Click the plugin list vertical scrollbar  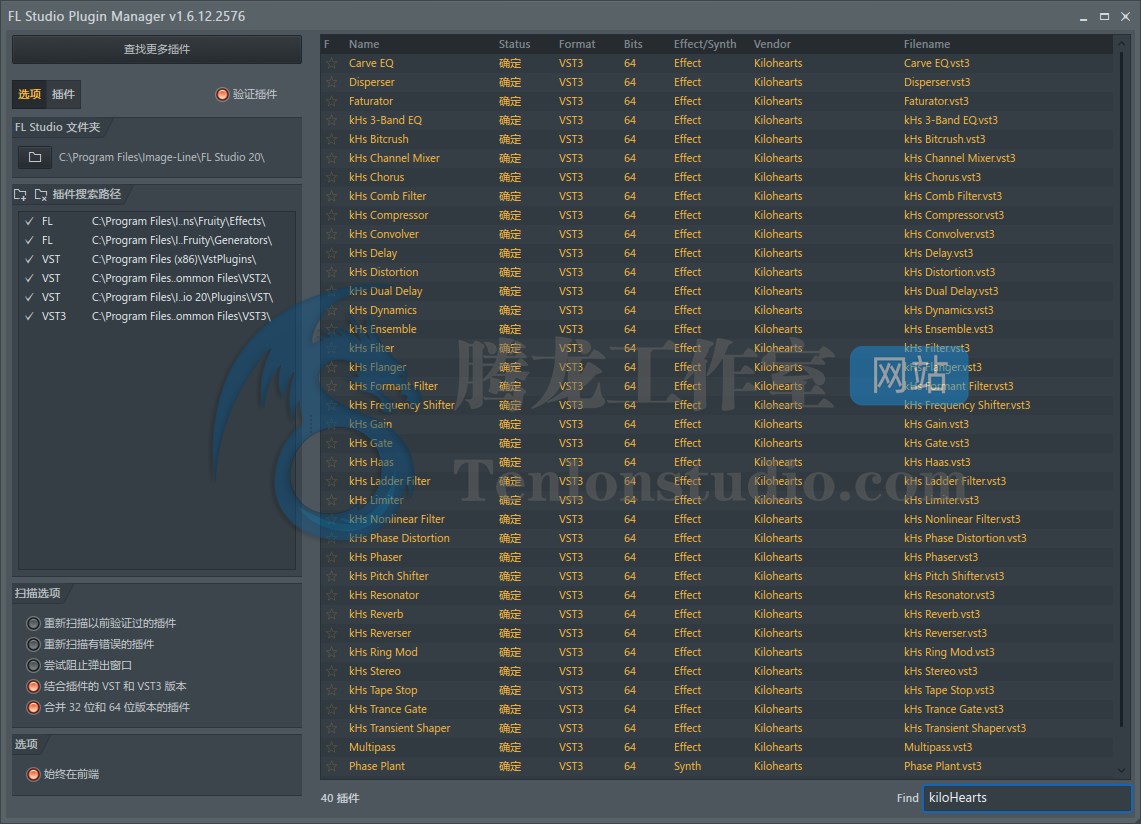1121,390
